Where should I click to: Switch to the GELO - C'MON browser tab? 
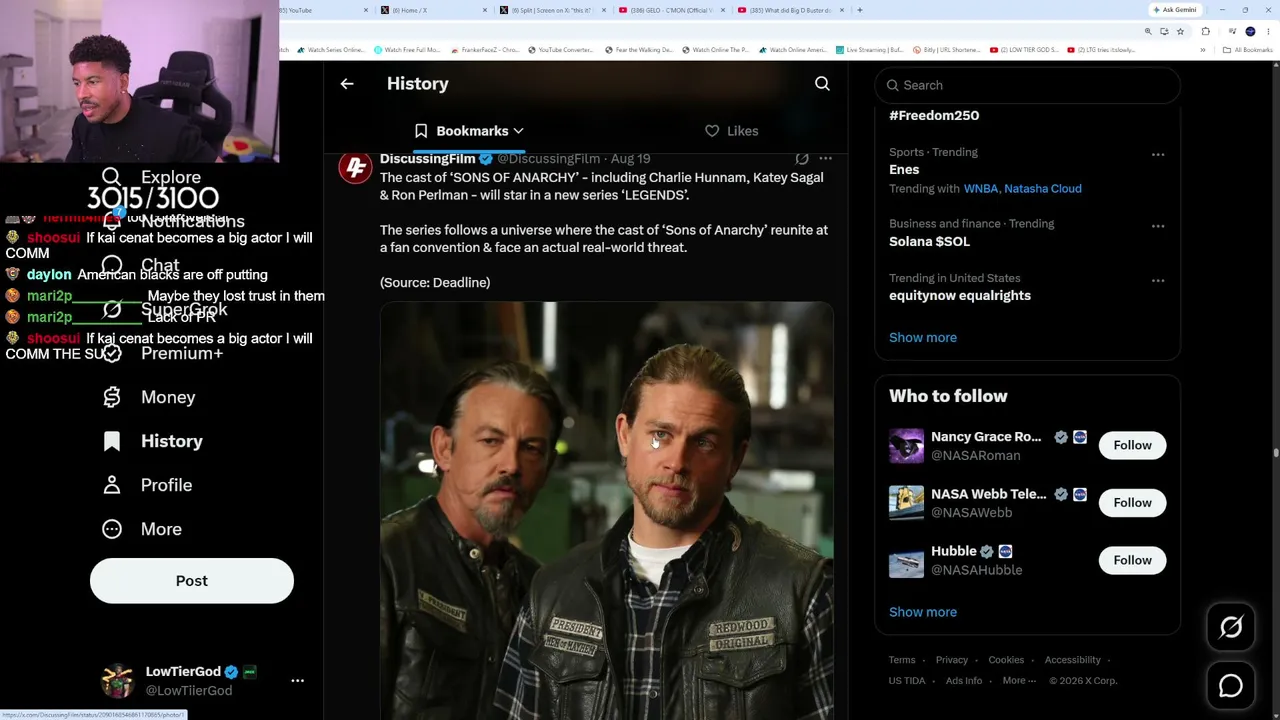672,10
